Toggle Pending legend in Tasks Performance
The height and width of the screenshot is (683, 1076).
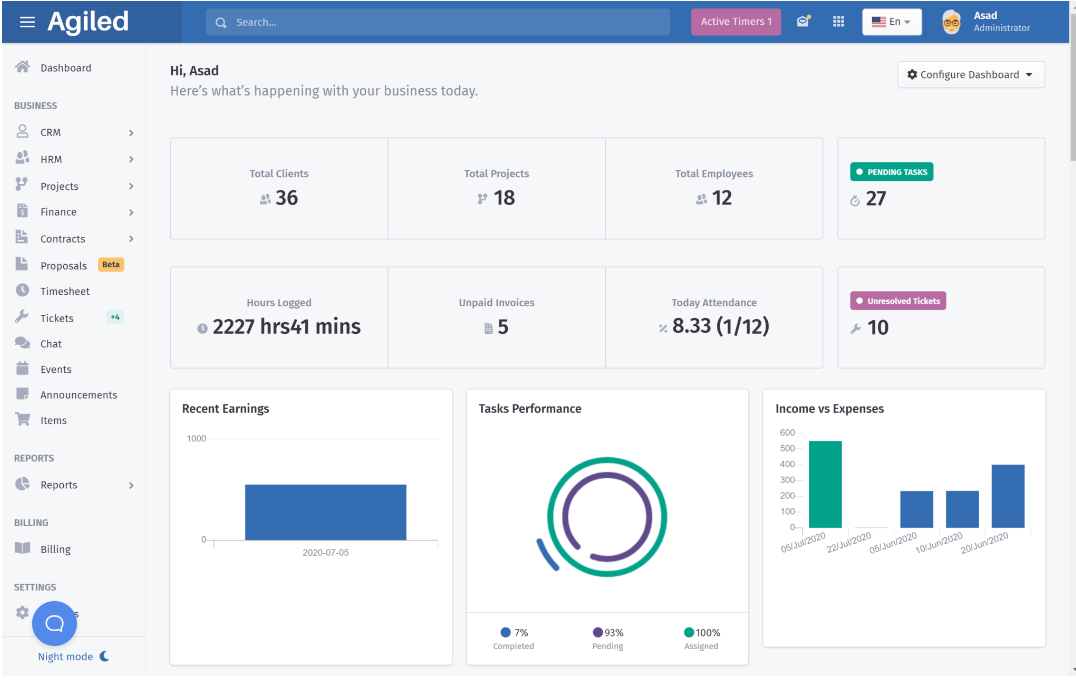[608, 638]
